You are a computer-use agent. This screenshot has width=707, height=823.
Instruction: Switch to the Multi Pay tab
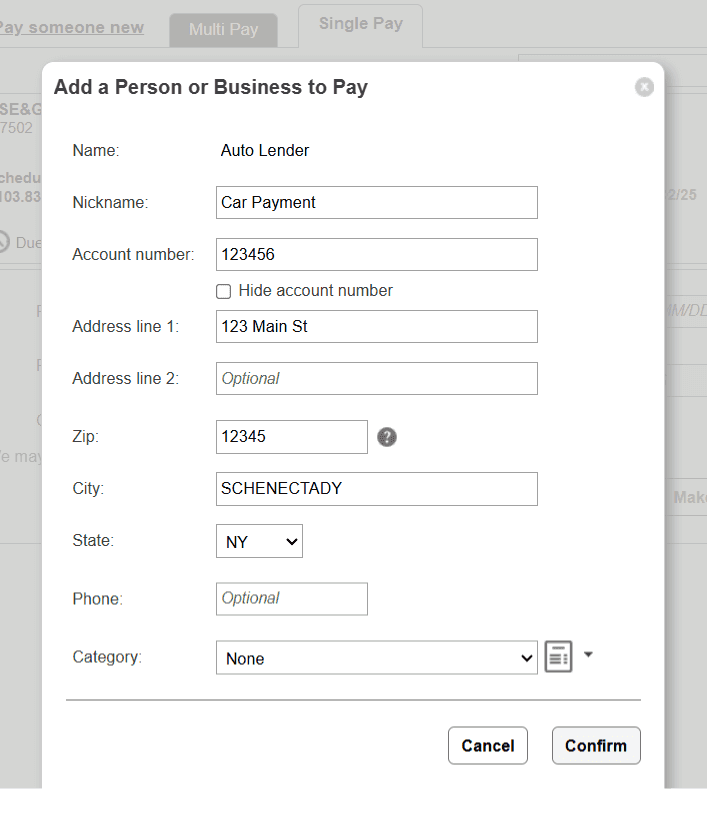[x=223, y=30]
